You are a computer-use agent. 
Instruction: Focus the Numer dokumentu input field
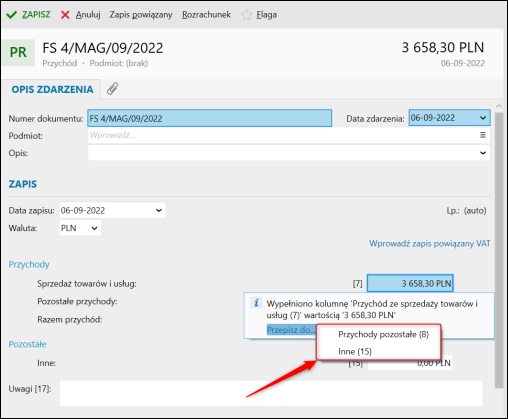tap(210, 118)
